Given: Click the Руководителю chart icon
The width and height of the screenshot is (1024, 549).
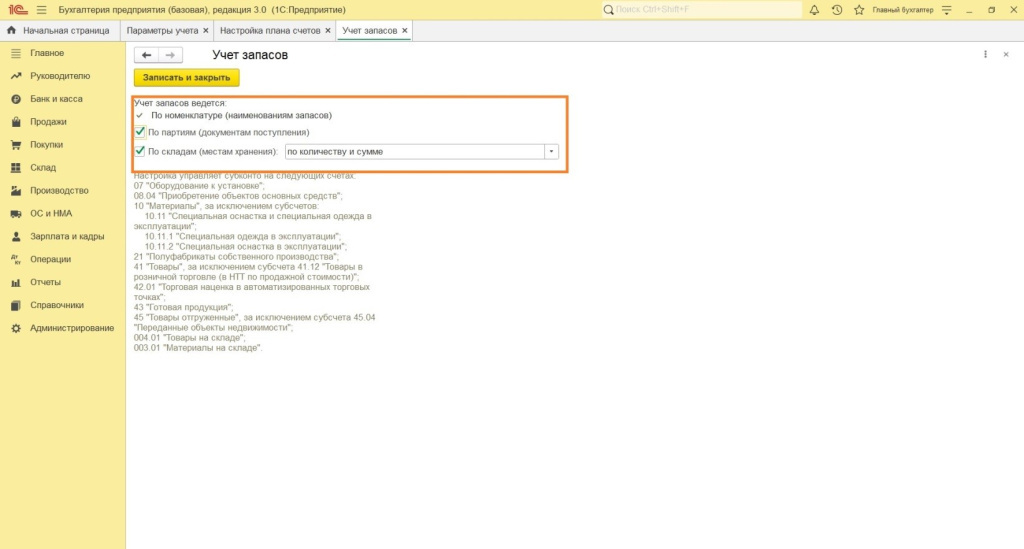Looking at the screenshot, I should point(16,76).
